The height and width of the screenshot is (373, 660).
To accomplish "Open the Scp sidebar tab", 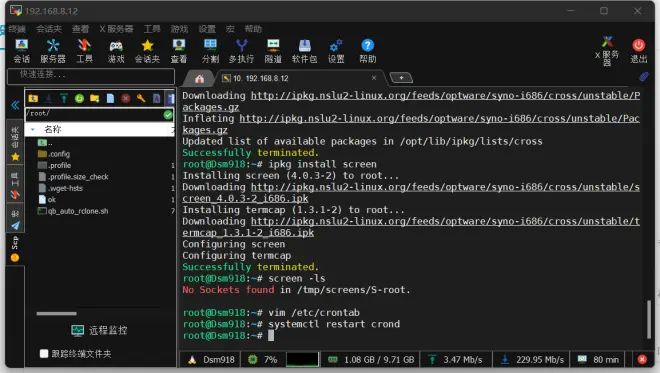I will (x=15, y=249).
